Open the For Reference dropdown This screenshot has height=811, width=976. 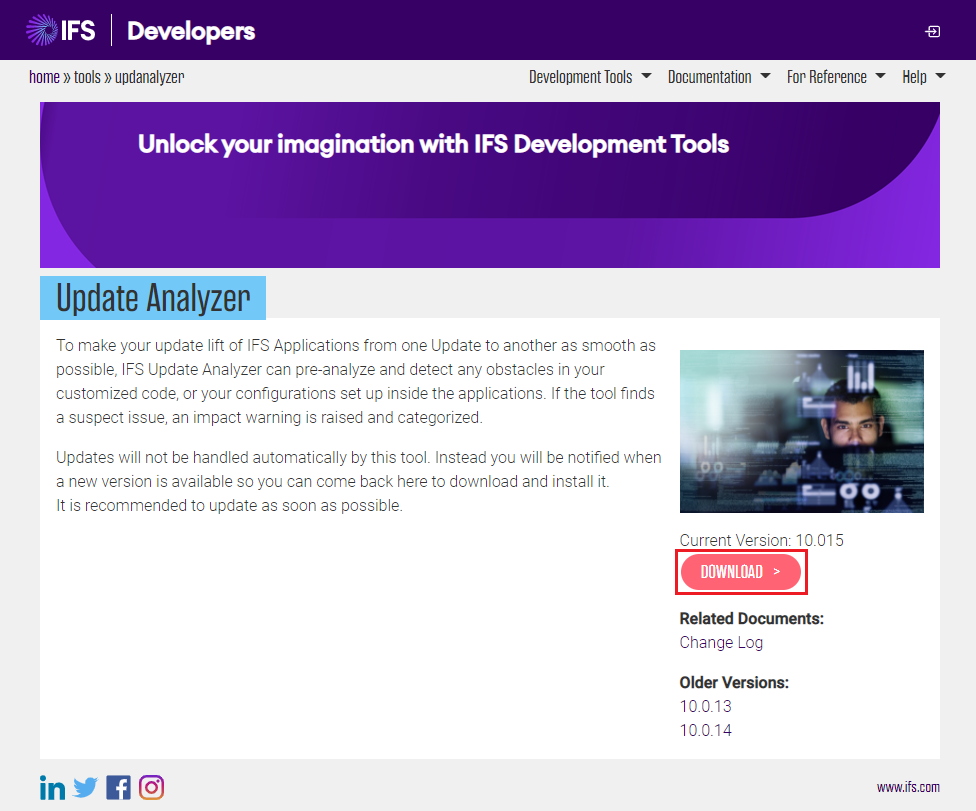point(835,77)
